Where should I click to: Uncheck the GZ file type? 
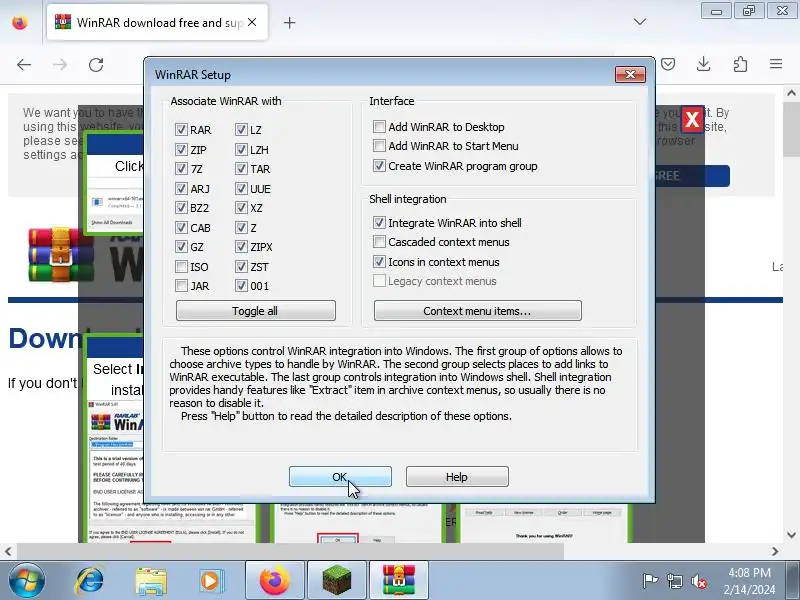181,247
